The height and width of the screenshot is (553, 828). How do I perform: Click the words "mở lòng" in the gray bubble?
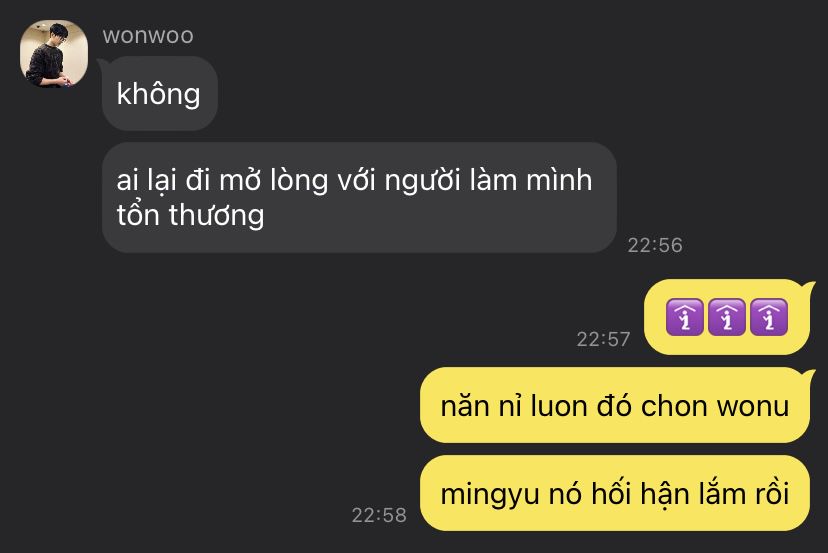tap(274, 181)
